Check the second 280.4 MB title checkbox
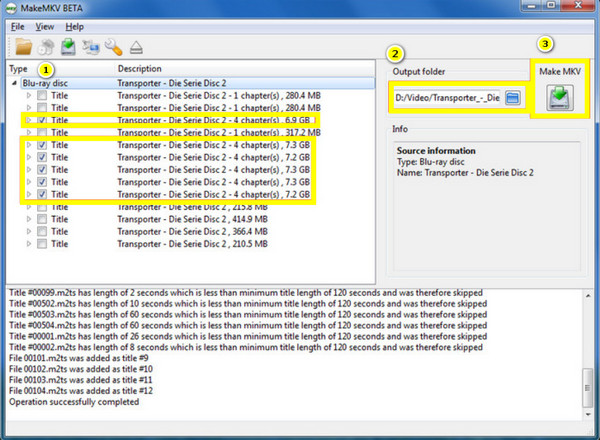This screenshot has width=600, height=440. (x=42, y=108)
